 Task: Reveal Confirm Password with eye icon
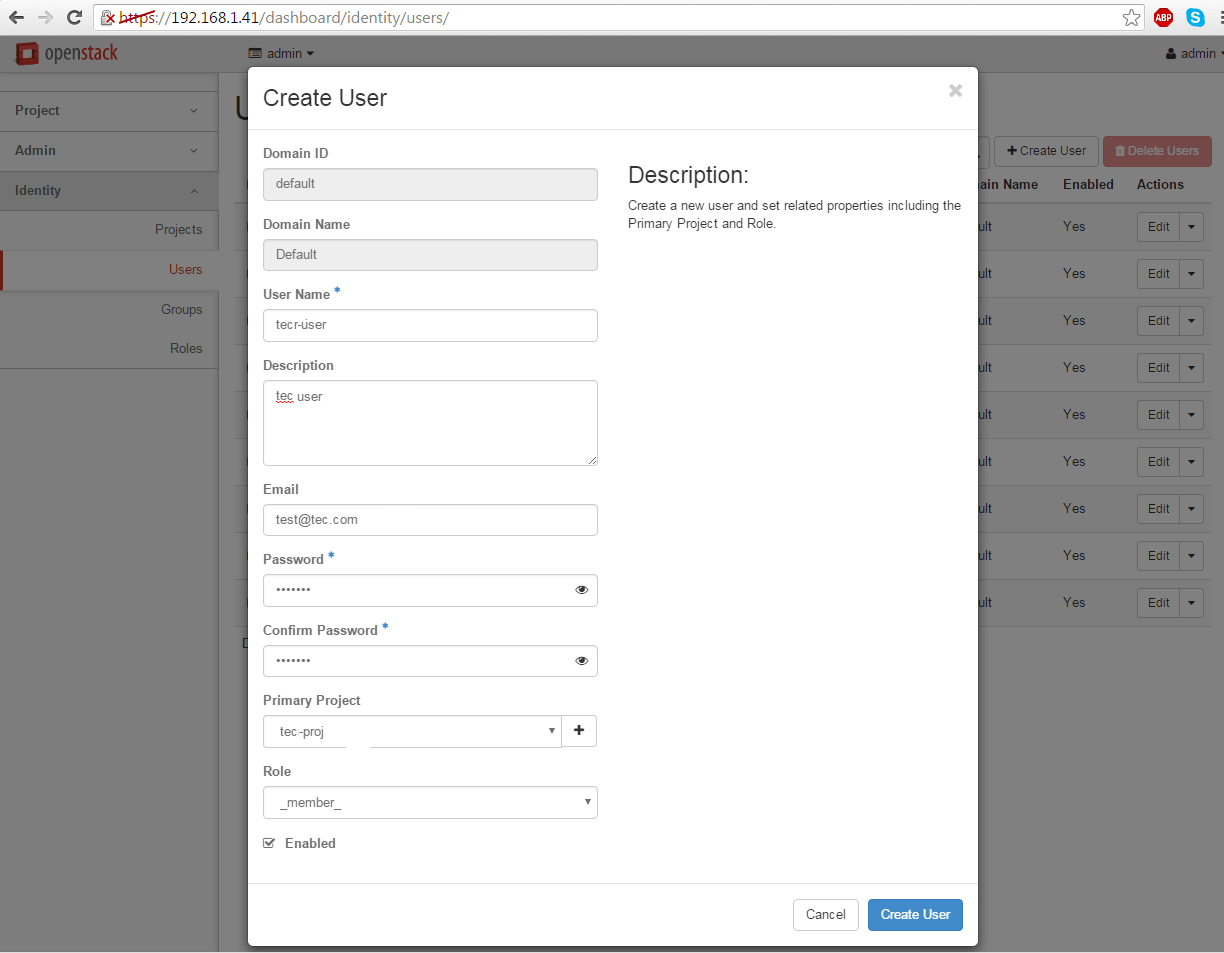pyautogui.click(x=582, y=661)
